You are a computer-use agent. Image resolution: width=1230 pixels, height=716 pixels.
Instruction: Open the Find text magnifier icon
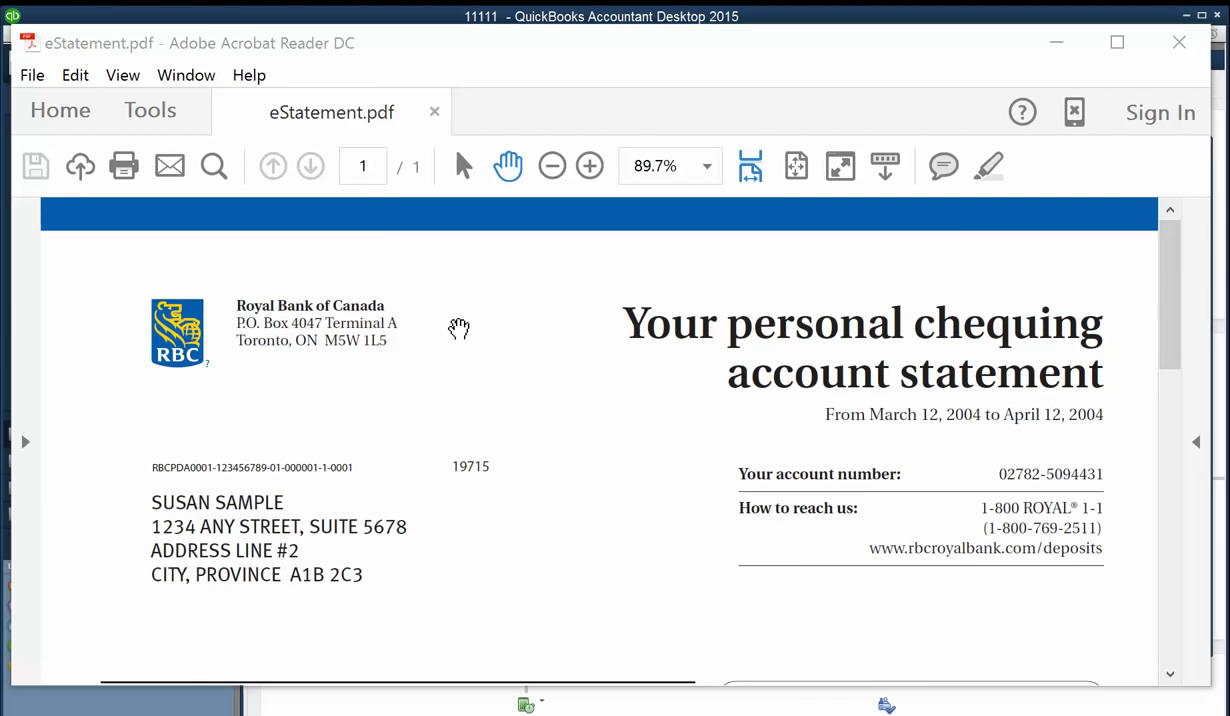click(x=214, y=166)
